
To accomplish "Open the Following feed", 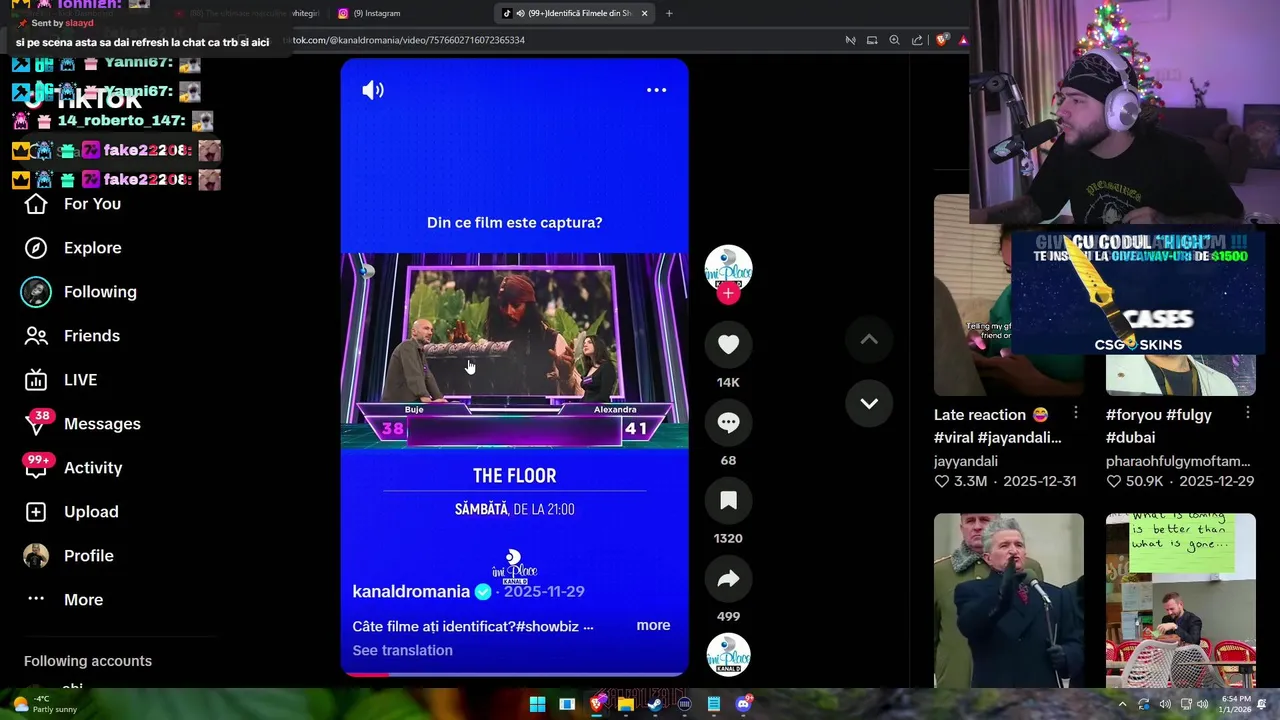I will point(100,292).
